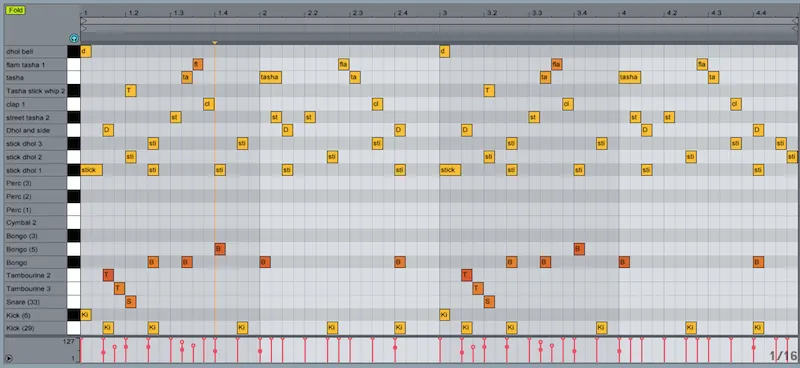The image size is (800, 368).
Task: Select the Tasha stick whip 2 row label
Action: pos(36,91)
